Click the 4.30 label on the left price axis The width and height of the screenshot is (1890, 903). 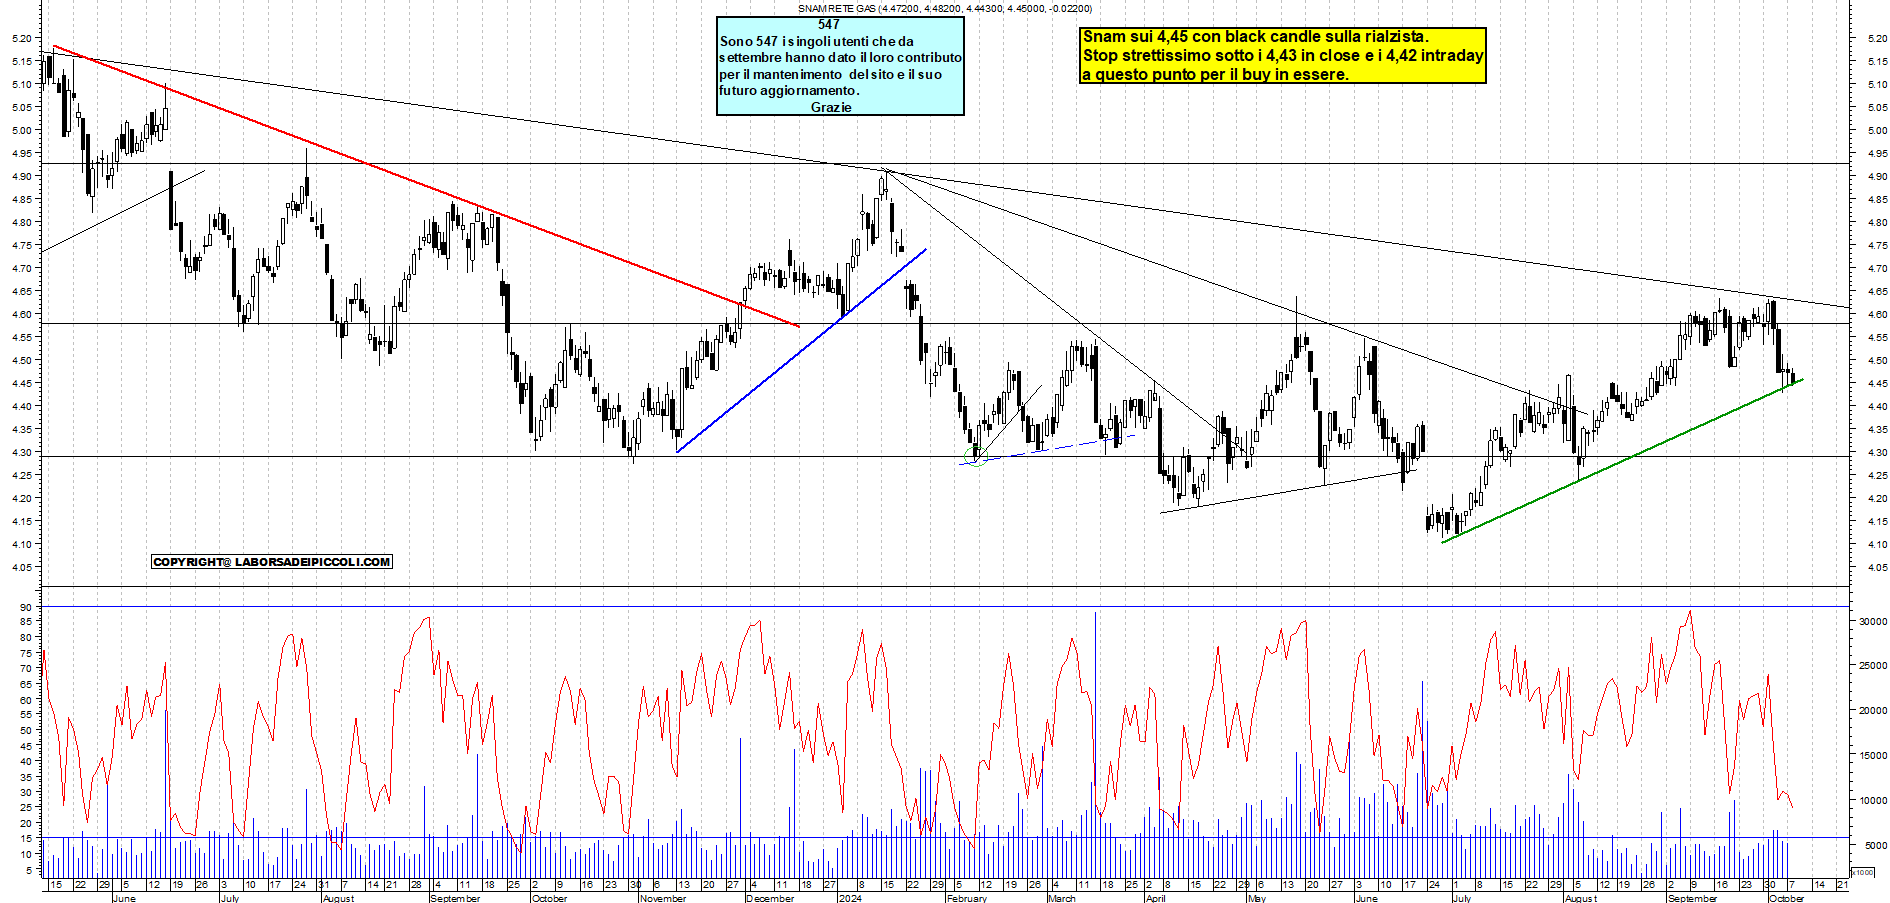click(x=21, y=452)
